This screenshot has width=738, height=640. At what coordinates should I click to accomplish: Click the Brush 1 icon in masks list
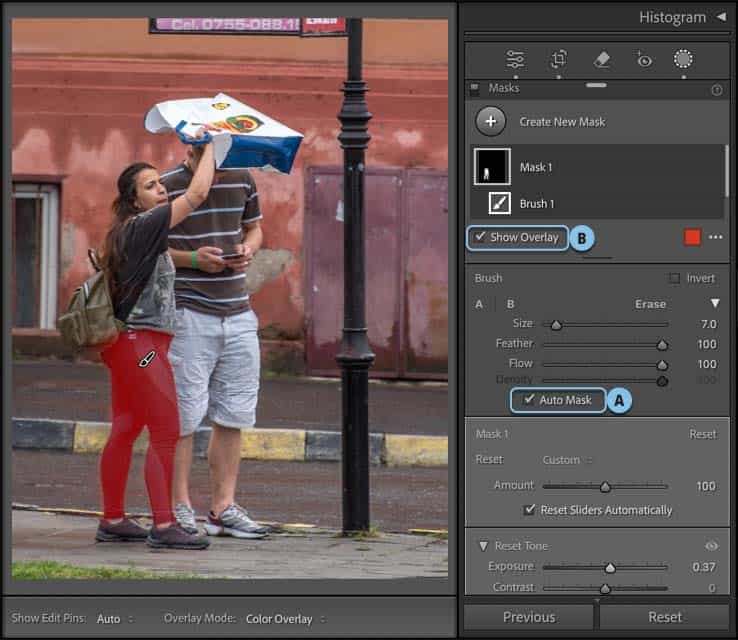tap(499, 203)
